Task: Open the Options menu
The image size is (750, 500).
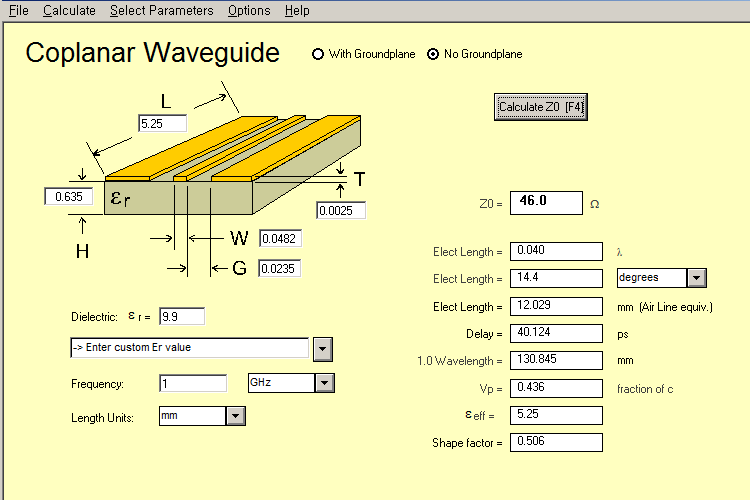Action: (x=248, y=10)
